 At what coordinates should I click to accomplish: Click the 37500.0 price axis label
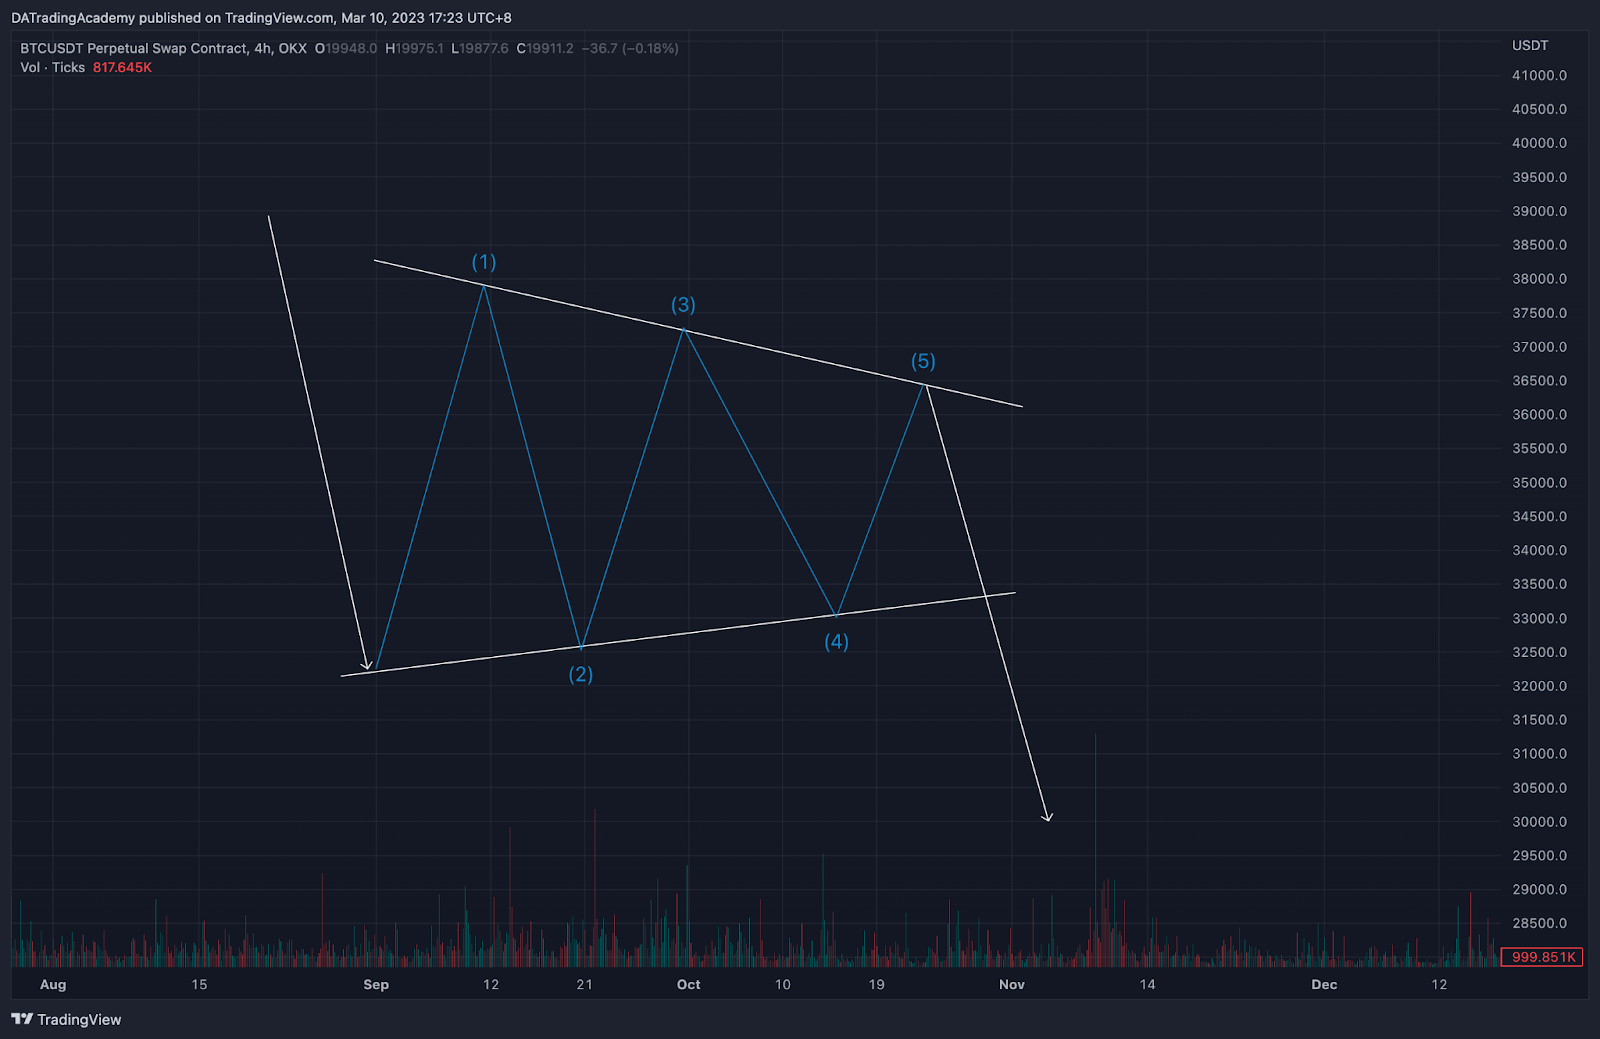point(1540,313)
